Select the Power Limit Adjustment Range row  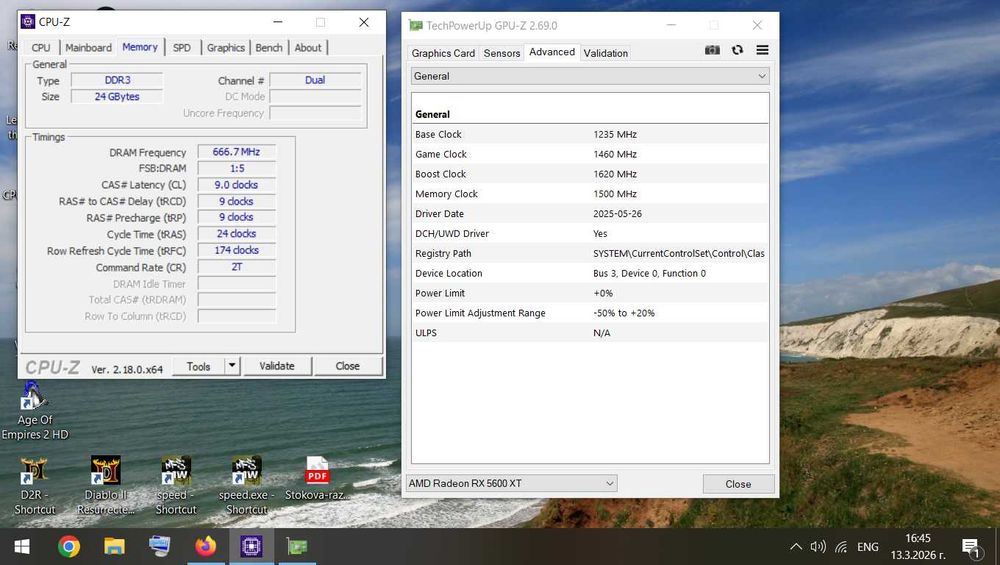pyautogui.click(x=590, y=312)
